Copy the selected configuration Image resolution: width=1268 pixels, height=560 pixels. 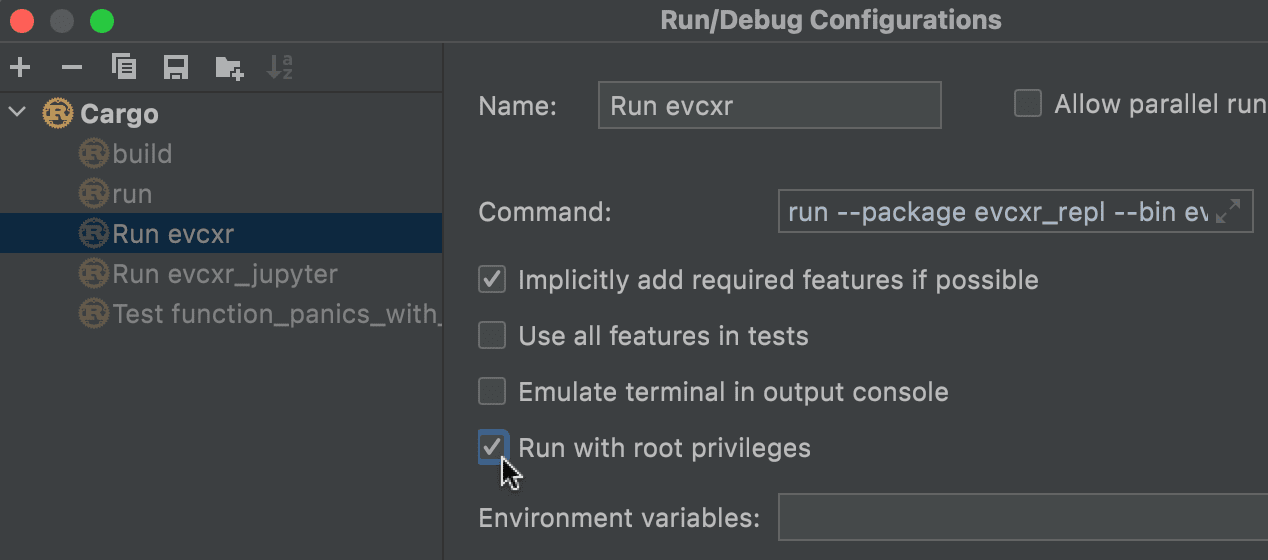point(124,67)
